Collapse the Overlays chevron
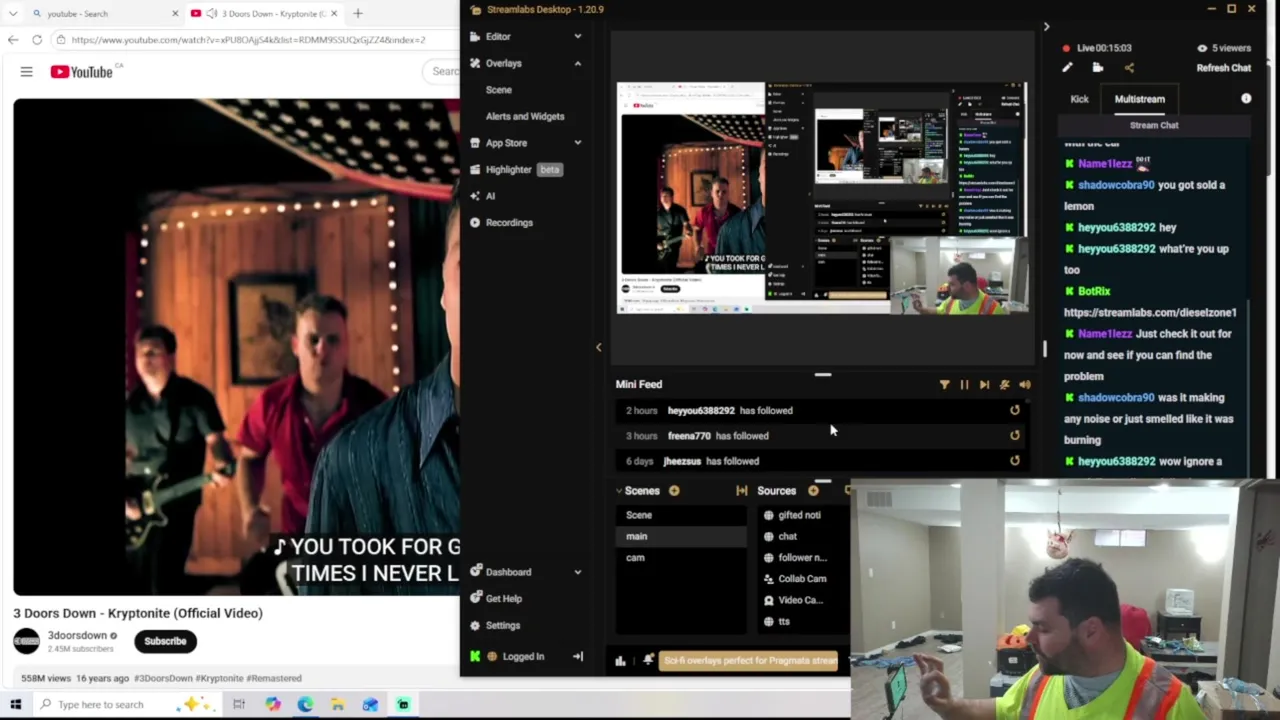 point(577,63)
